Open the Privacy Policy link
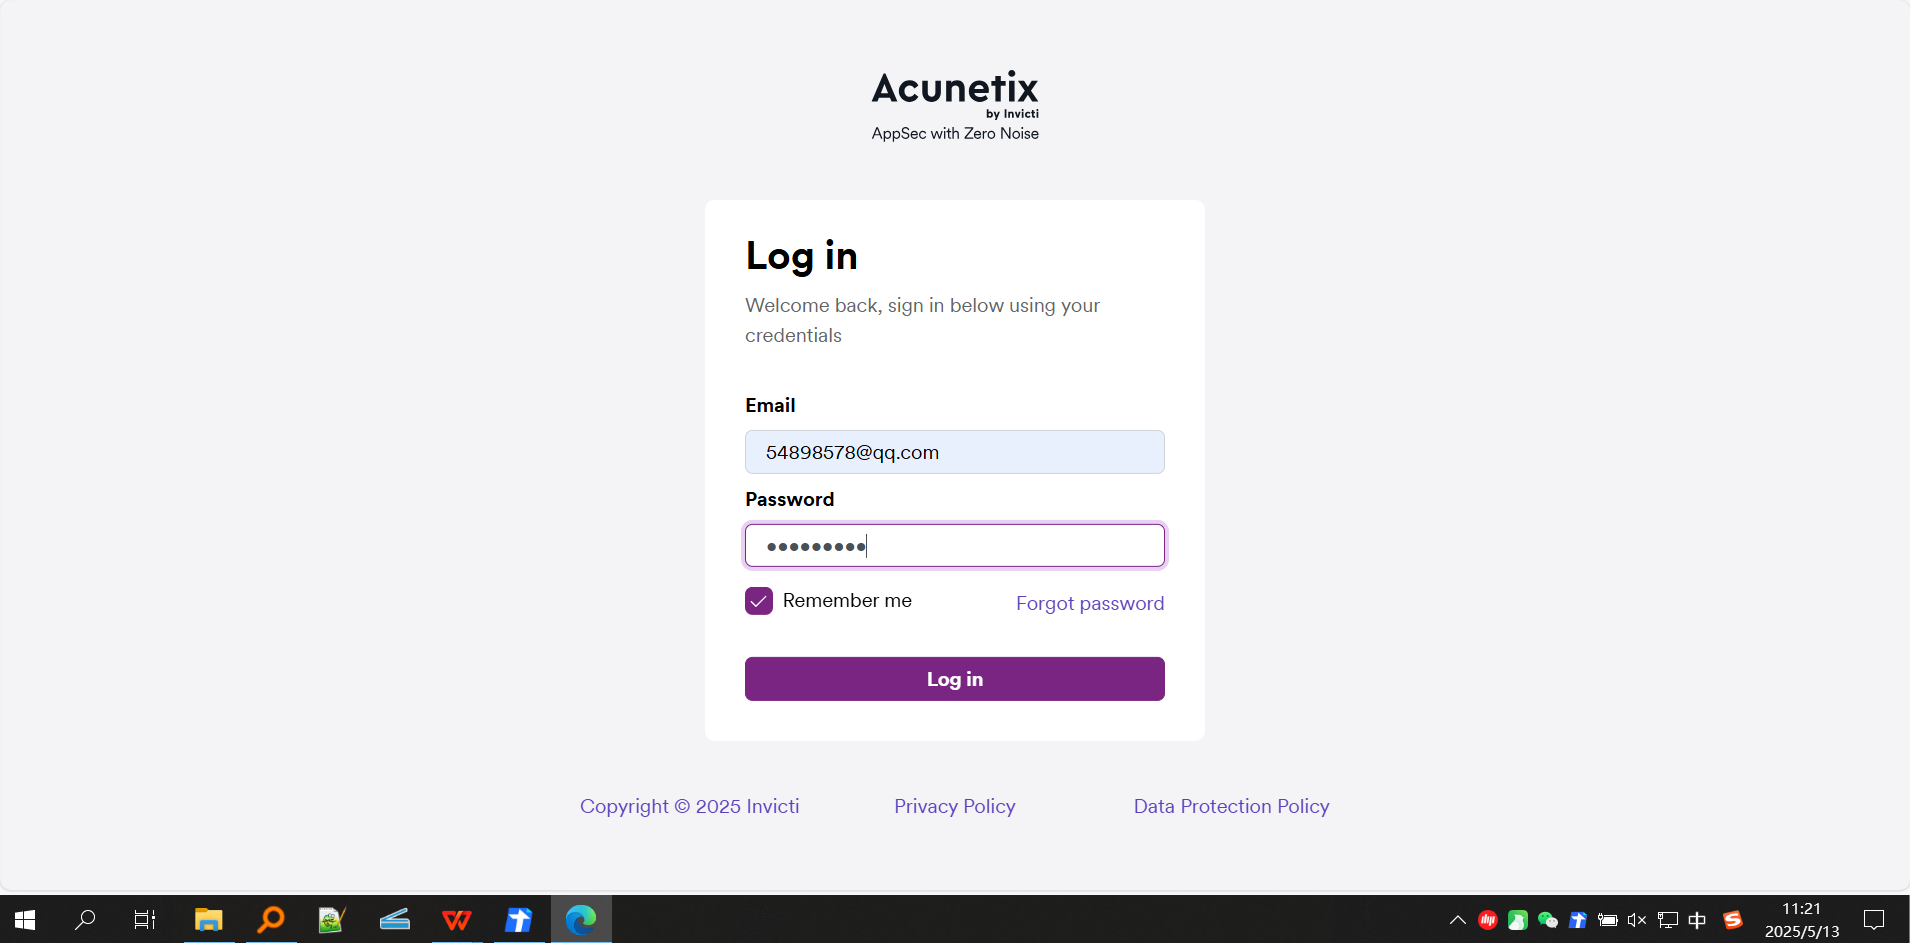This screenshot has height=943, width=1910. point(955,806)
